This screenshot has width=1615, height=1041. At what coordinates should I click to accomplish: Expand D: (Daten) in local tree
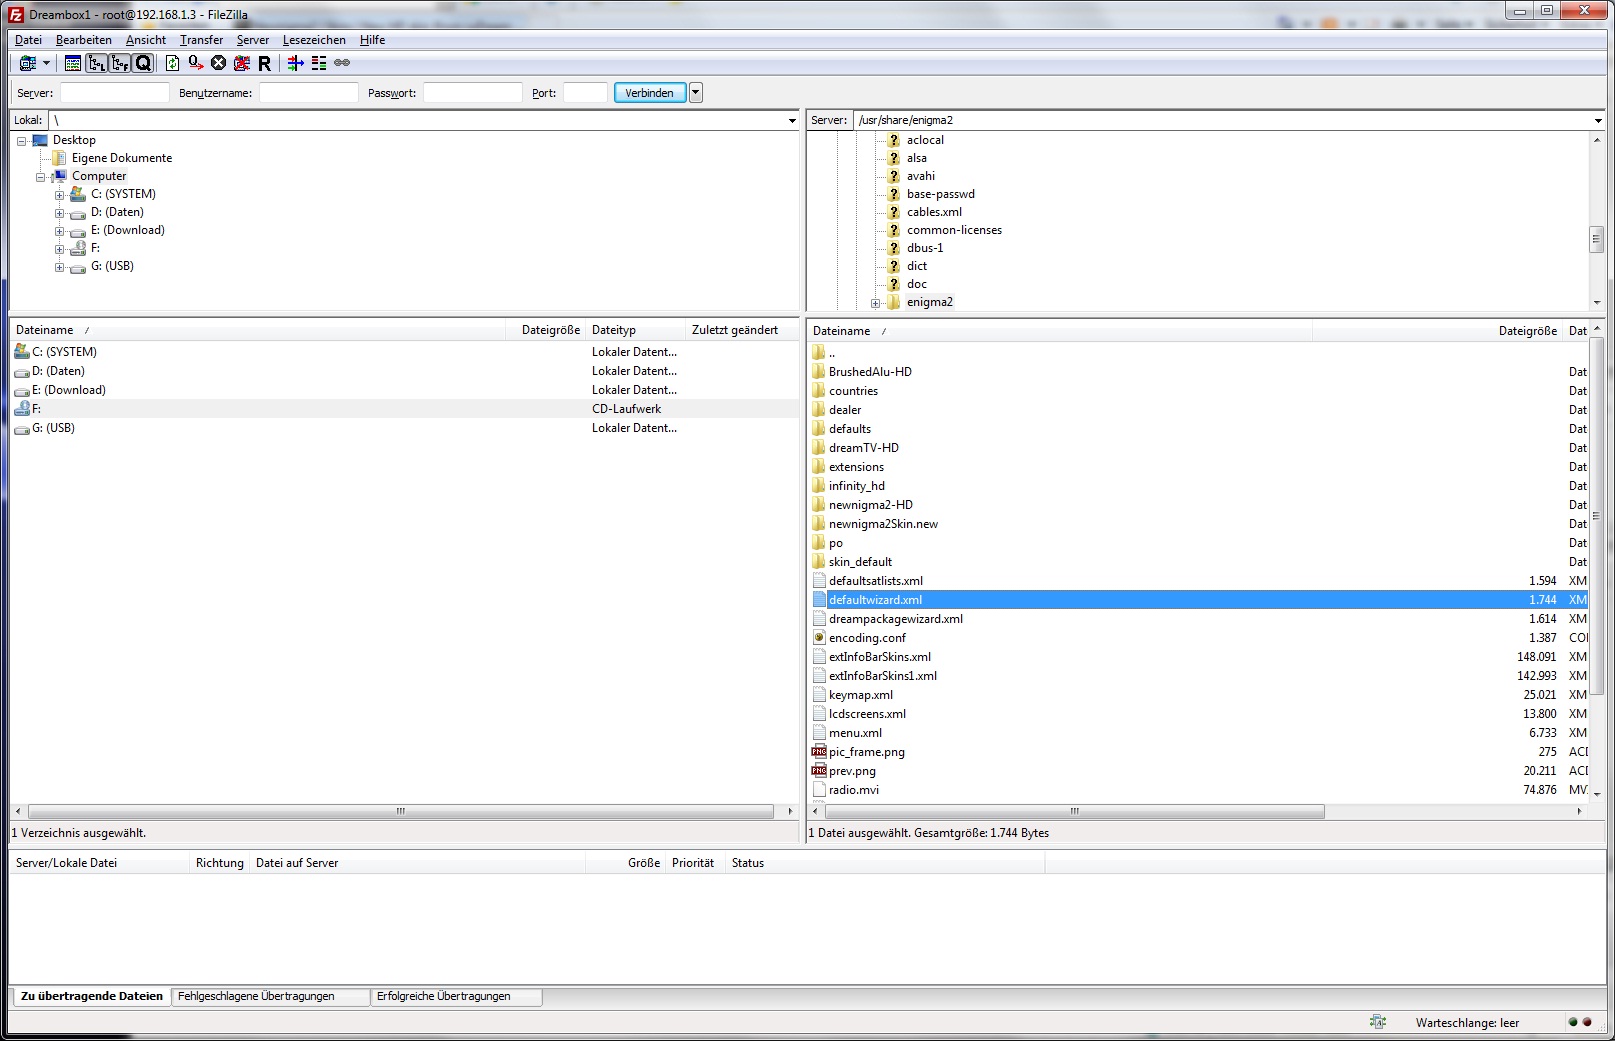coord(60,213)
